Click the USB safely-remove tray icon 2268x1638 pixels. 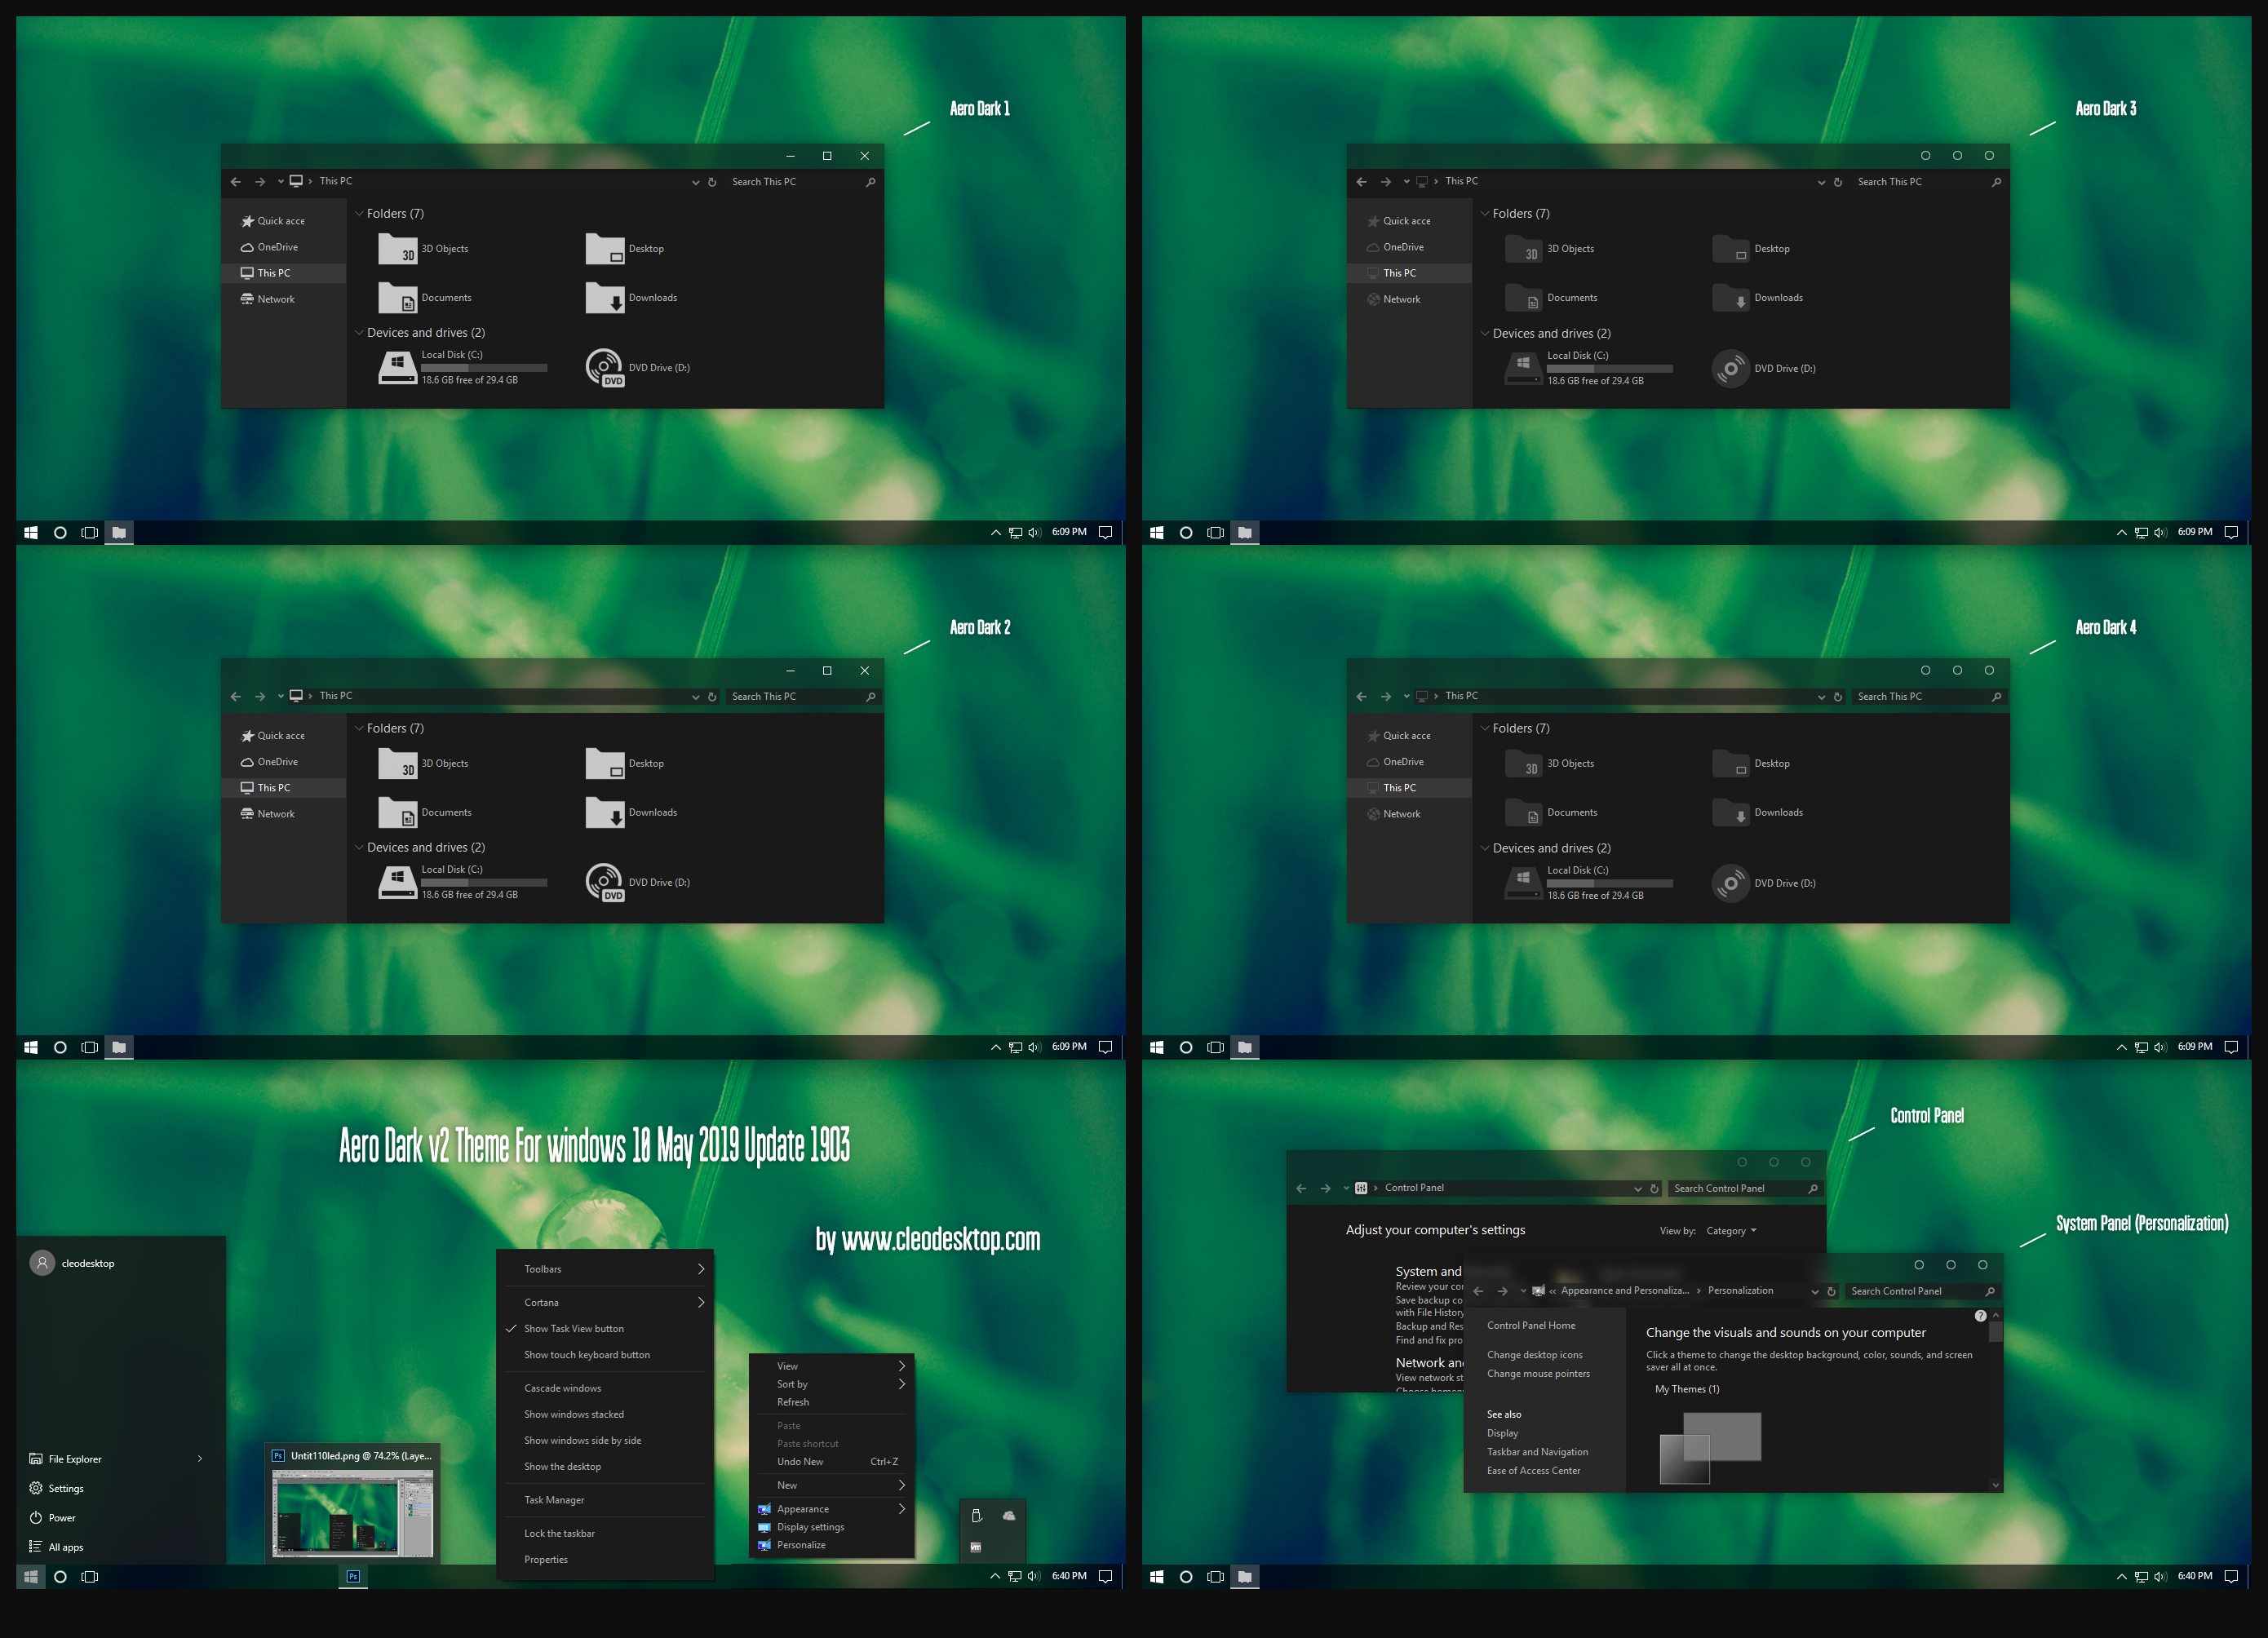[976, 1516]
